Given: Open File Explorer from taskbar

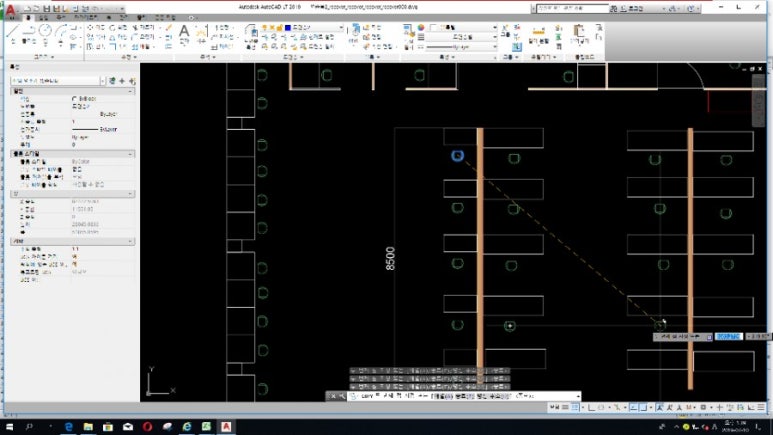Looking at the screenshot, I should click(x=88, y=427).
